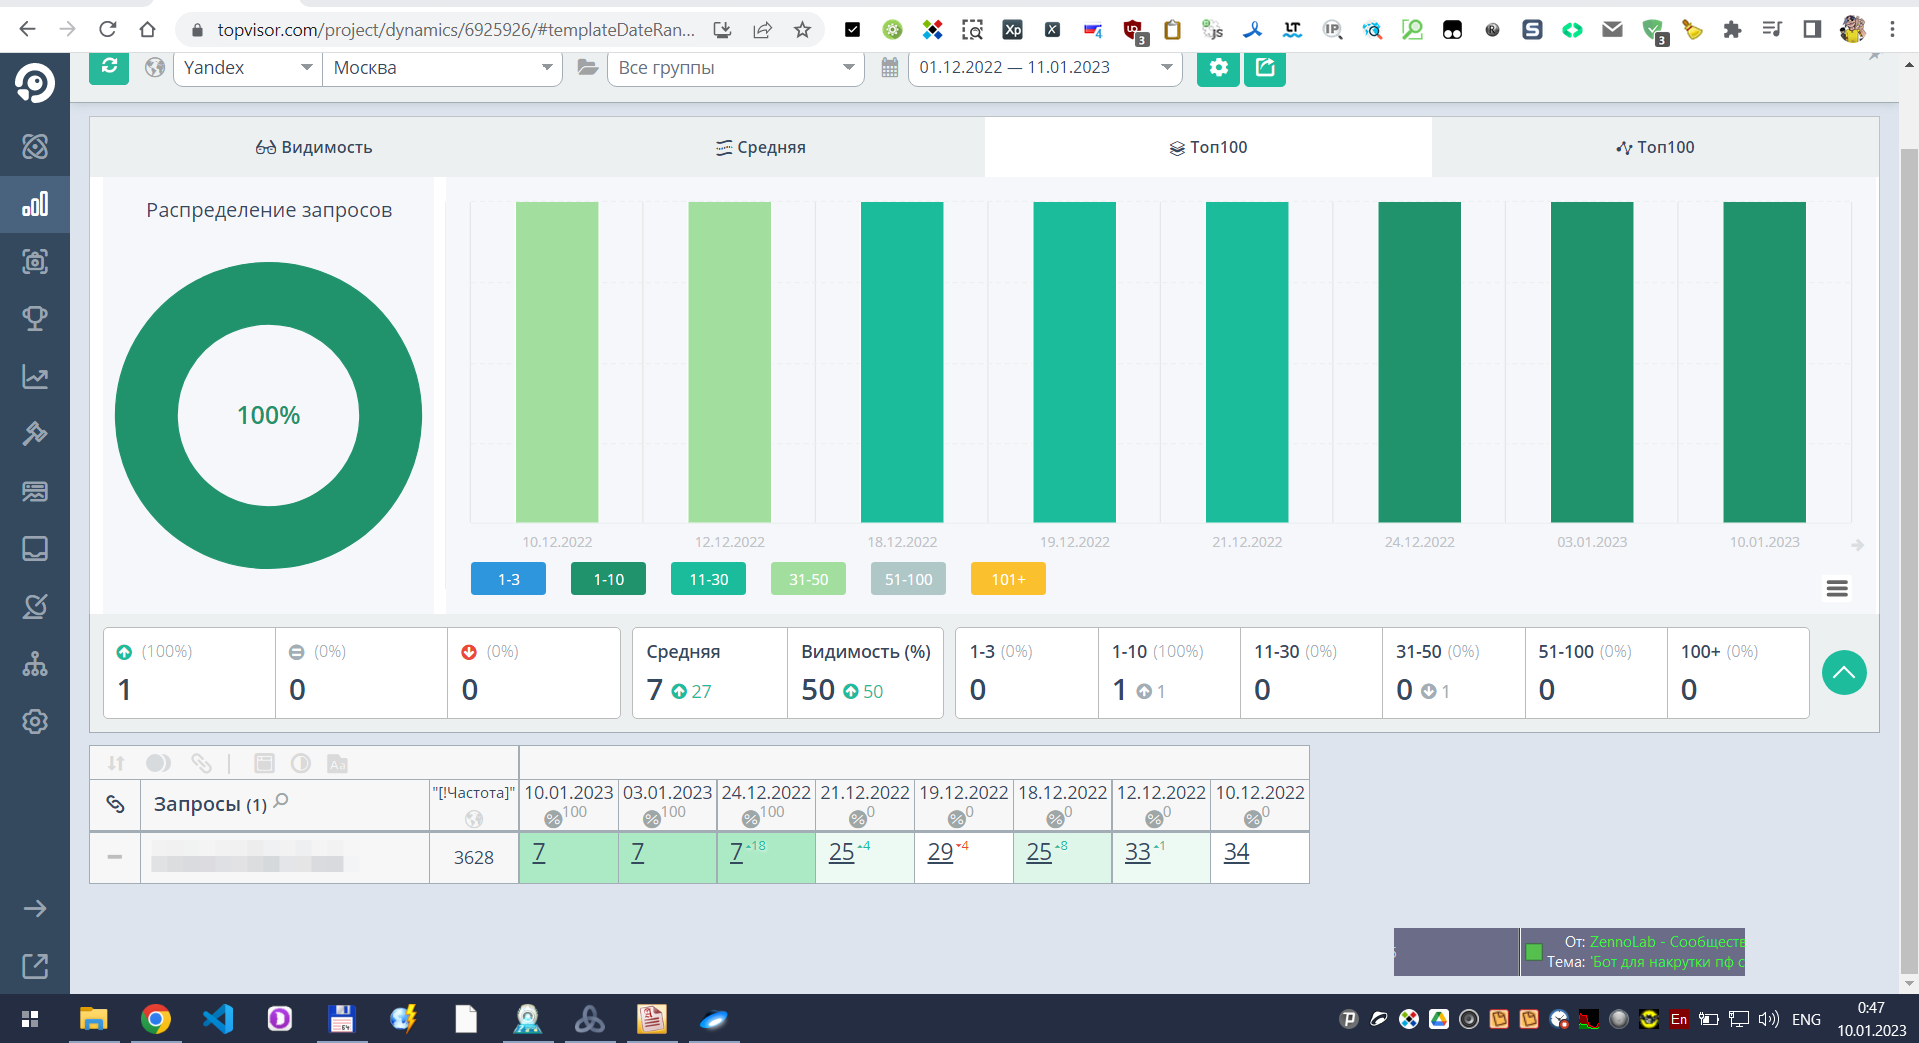1919x1043 pixels.
Task: Open Chrome extensions puzzle menu
Action: [1732, 30]
